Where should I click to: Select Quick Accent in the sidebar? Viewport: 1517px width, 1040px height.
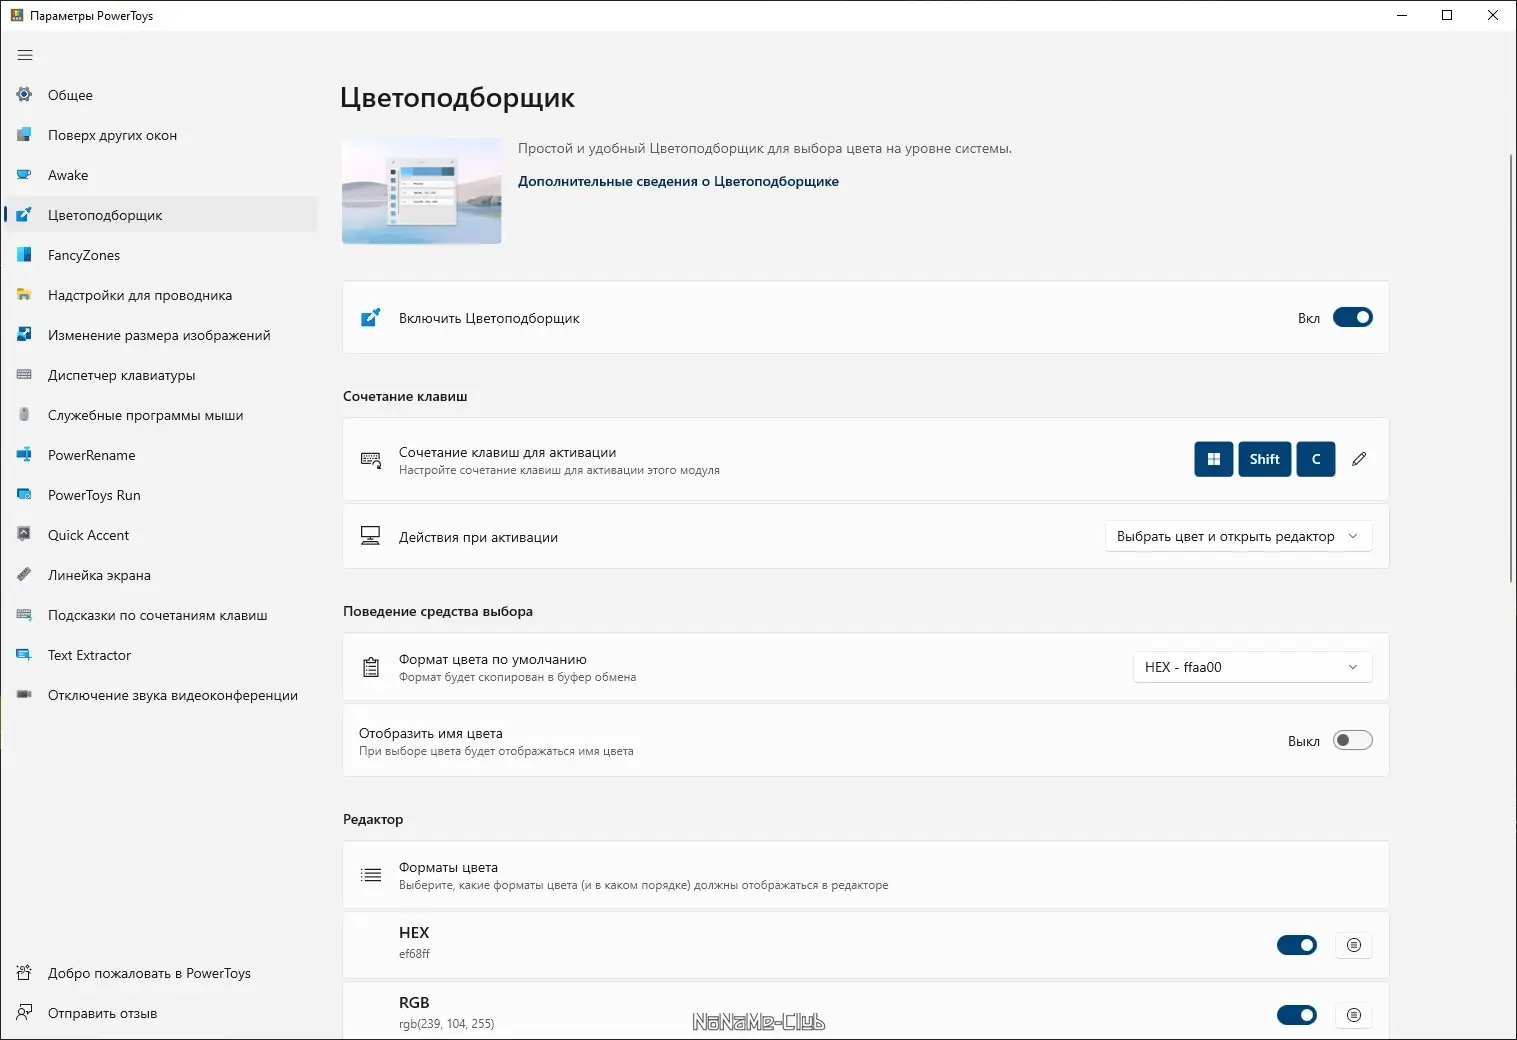(x=88, y=535)
